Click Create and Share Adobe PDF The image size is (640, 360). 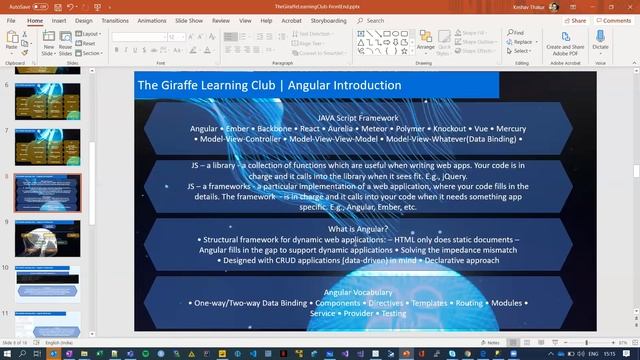click(565, 43)
